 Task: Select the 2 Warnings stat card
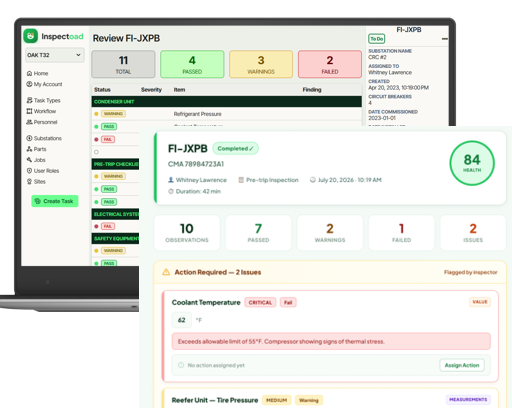click(330, 233)
